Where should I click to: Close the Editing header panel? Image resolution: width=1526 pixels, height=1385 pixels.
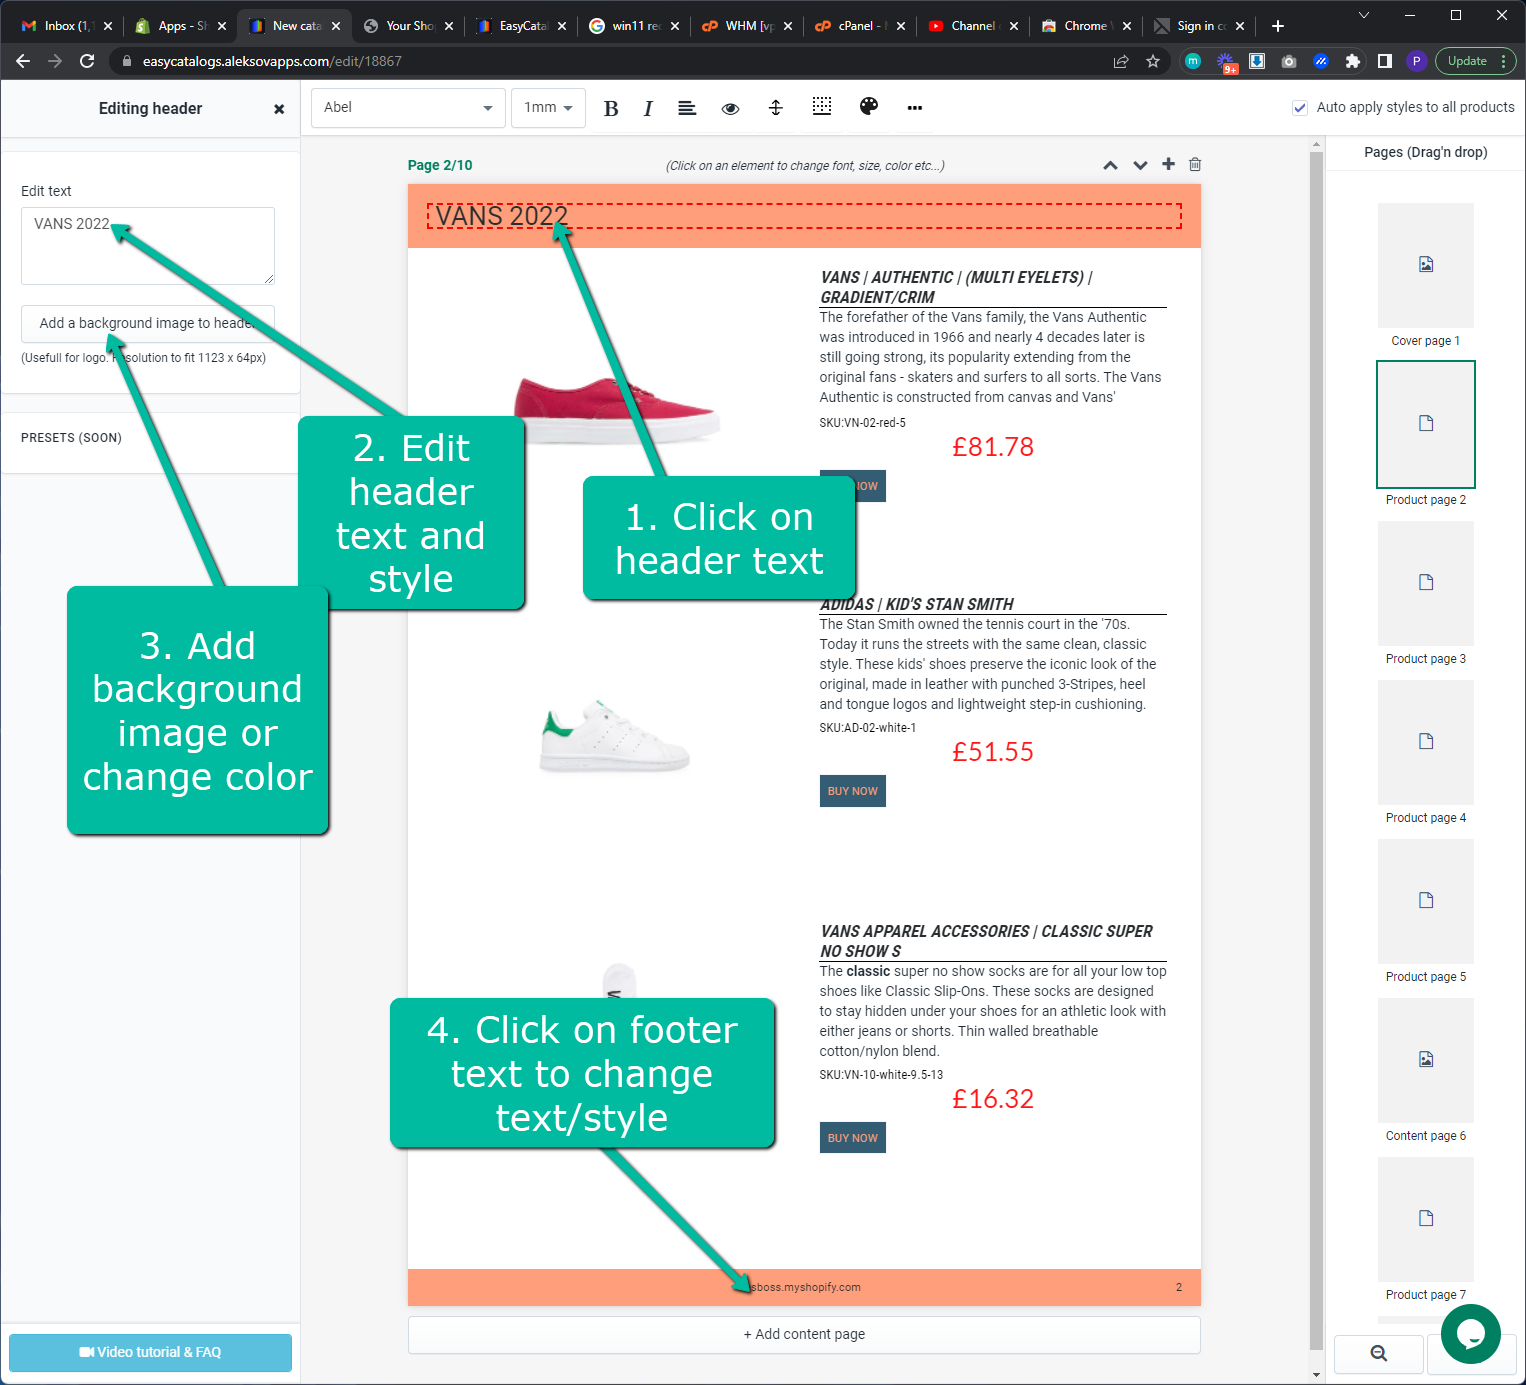click(x=279, y=109)
